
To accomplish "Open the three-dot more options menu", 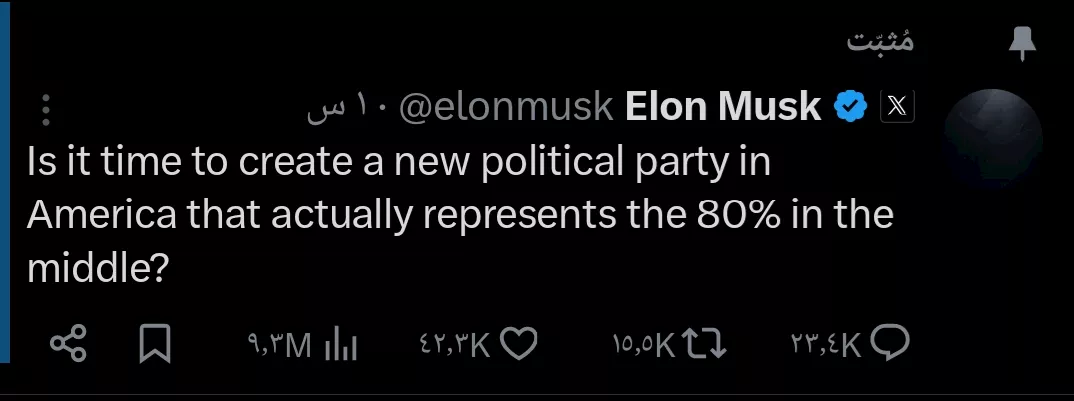I will (46, 109).
